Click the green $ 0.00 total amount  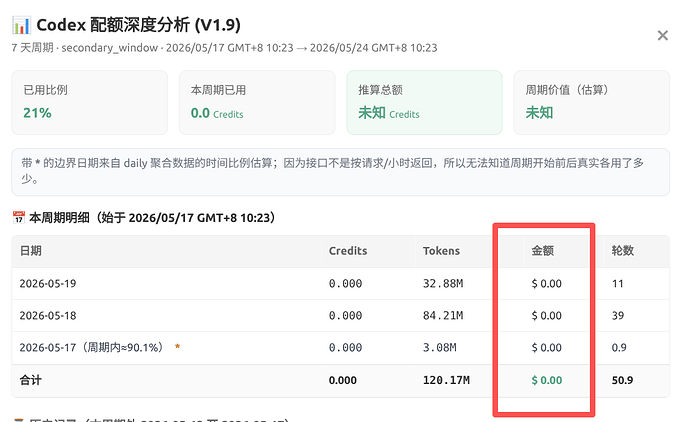(547, 380)
